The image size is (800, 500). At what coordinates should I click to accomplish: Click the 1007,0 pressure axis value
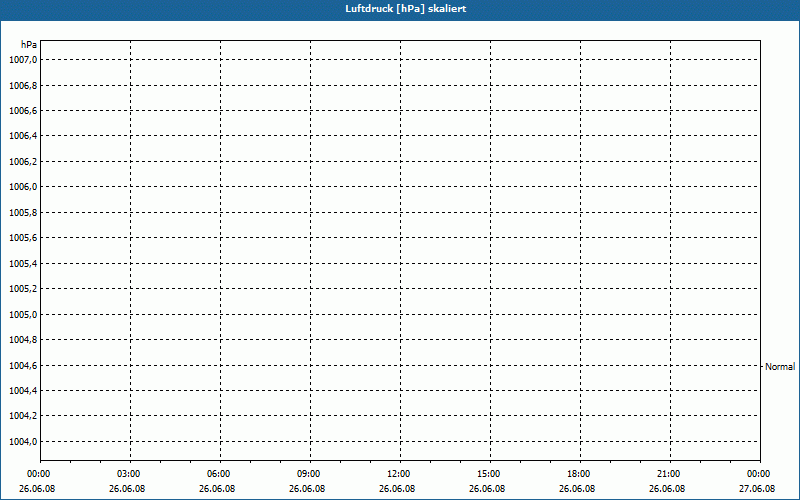coord(23,60)
